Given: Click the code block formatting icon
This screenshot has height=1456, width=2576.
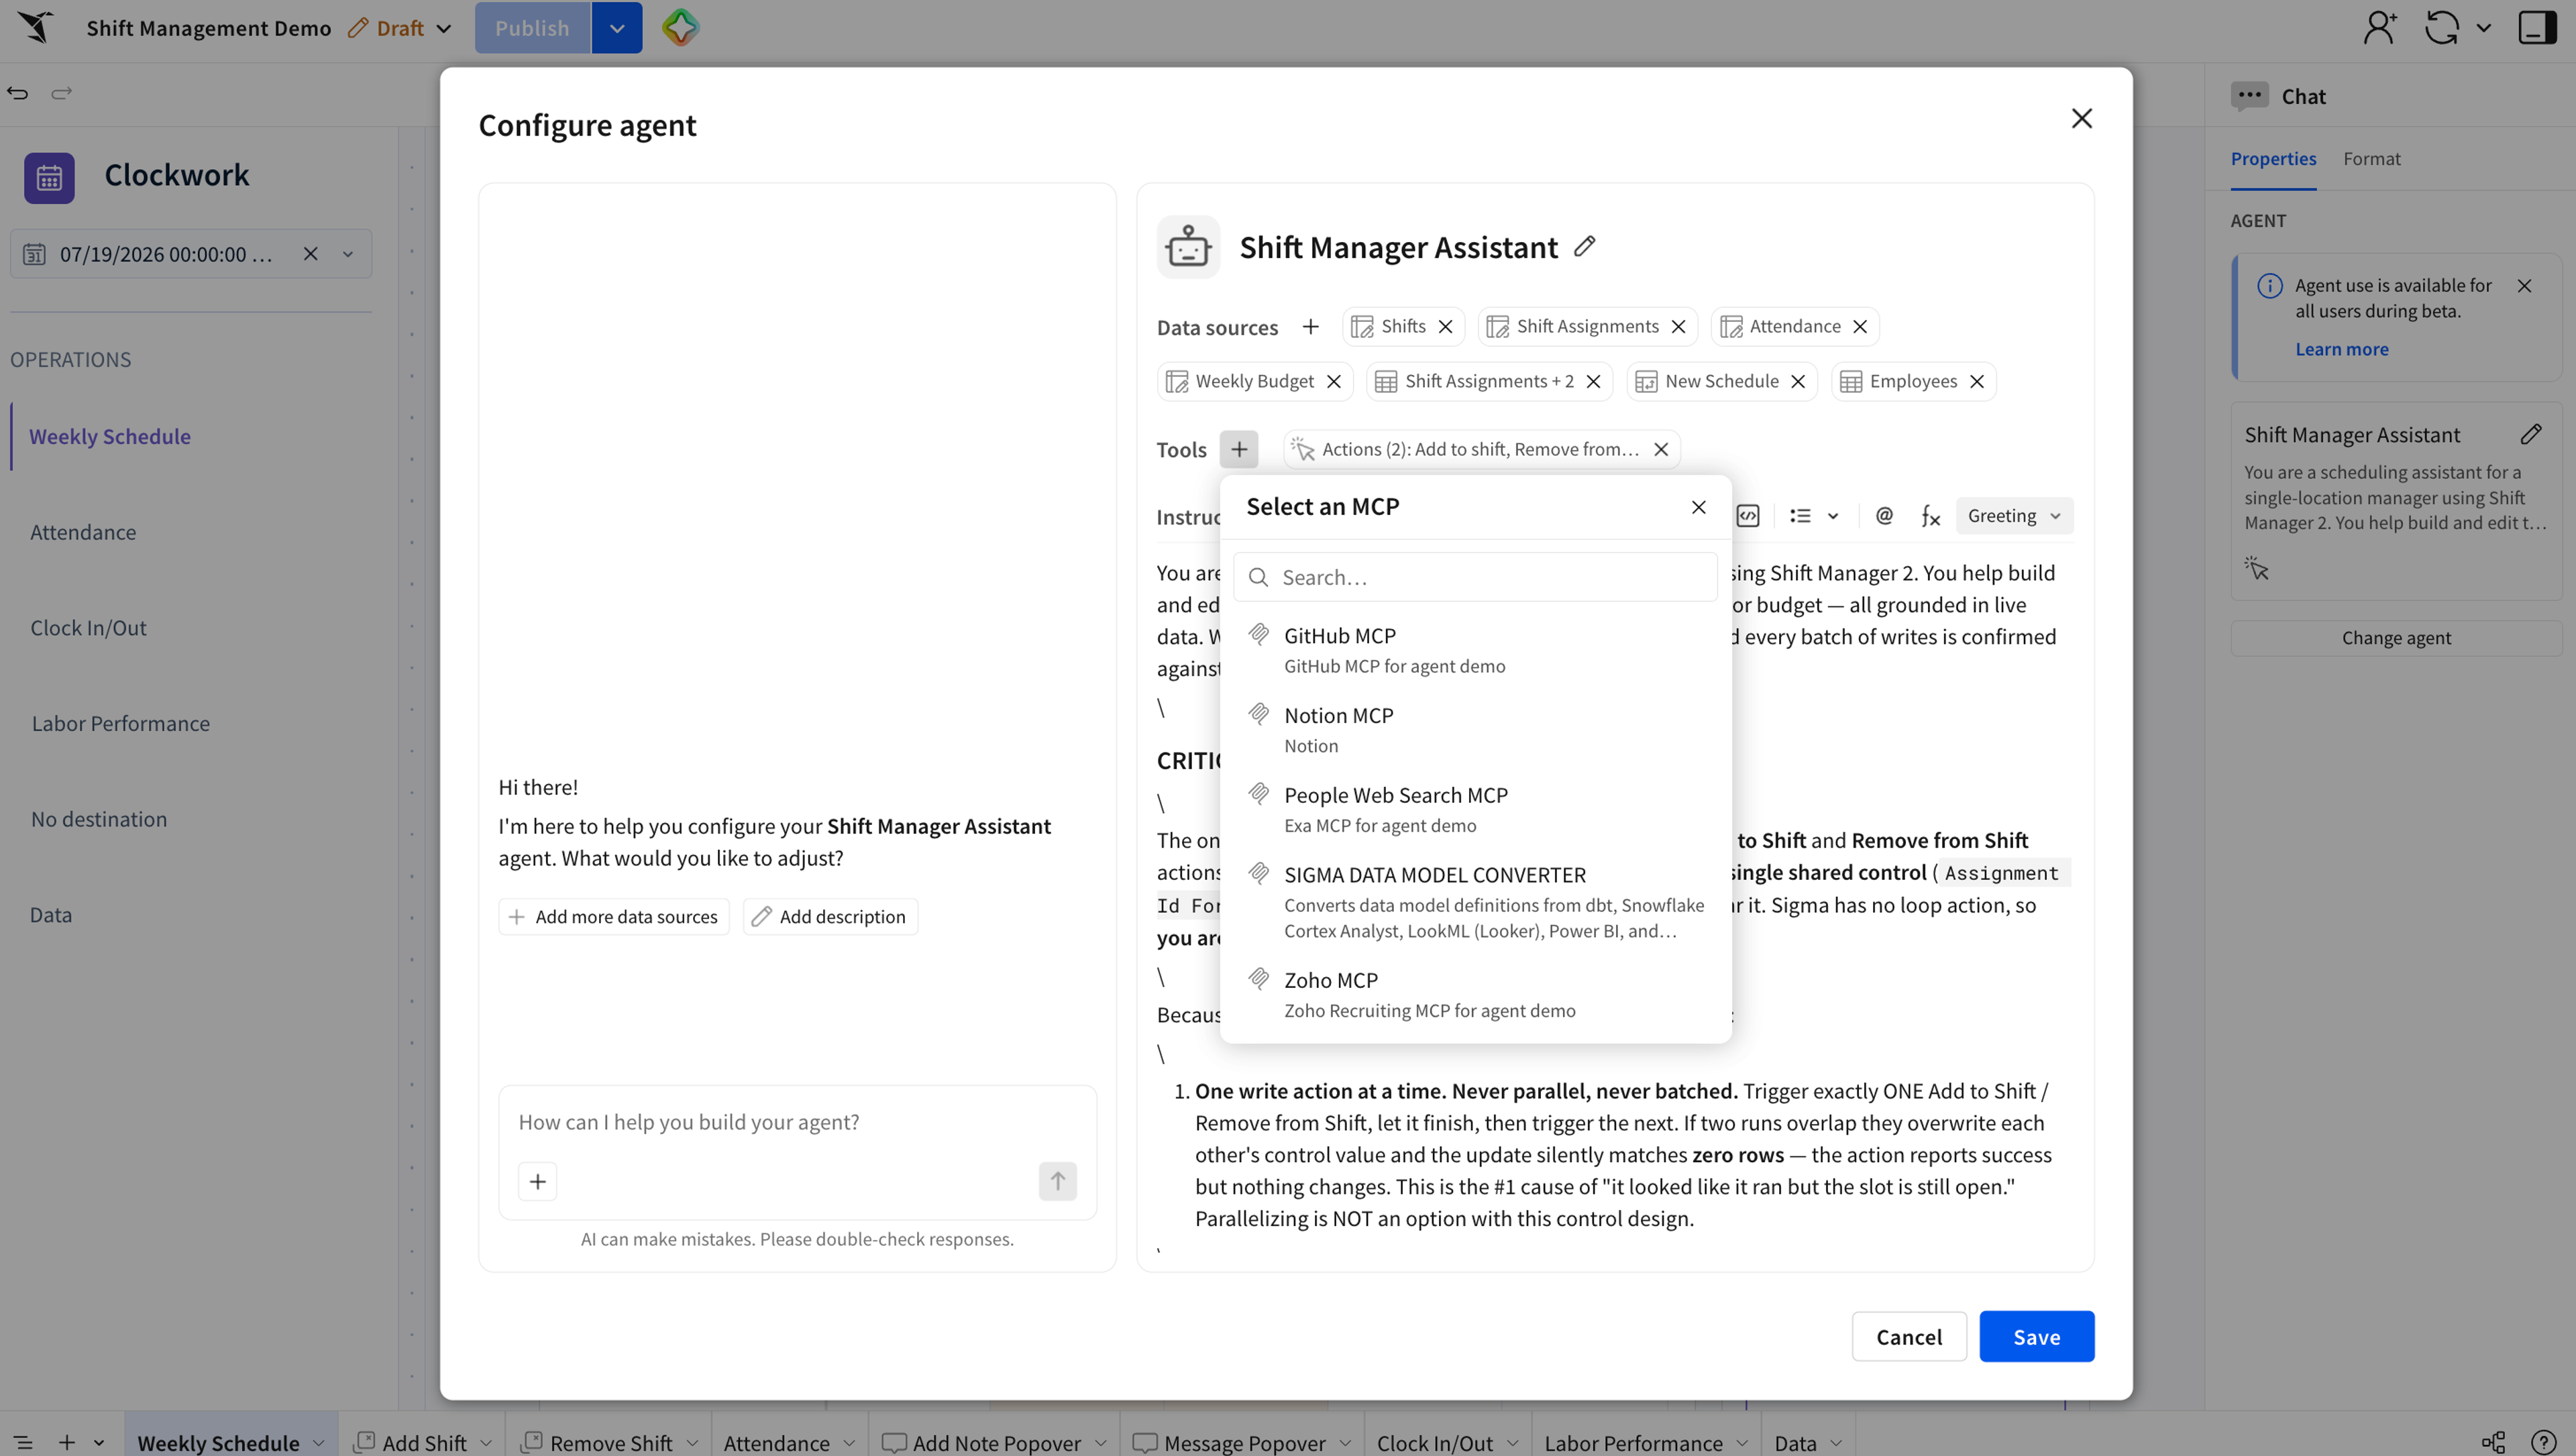Looking at the screenshot, I should (x=1747, y=516).
